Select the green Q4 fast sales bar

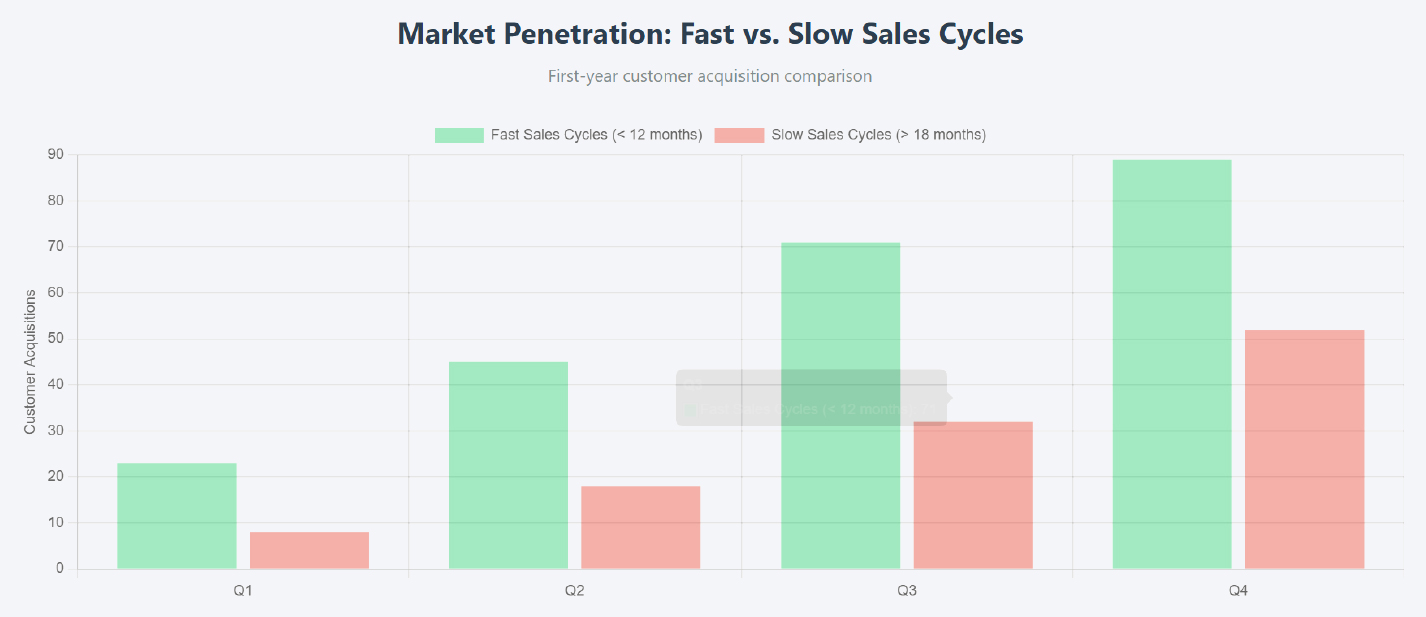click(1172, 364)
